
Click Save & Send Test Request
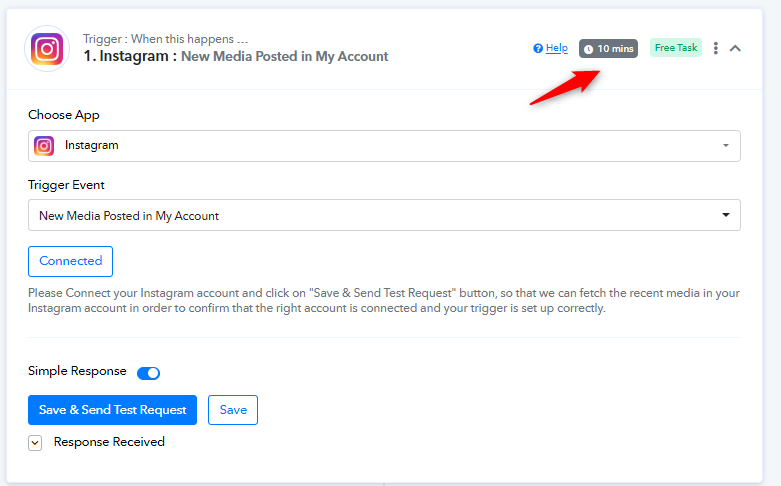pos(112,410)
